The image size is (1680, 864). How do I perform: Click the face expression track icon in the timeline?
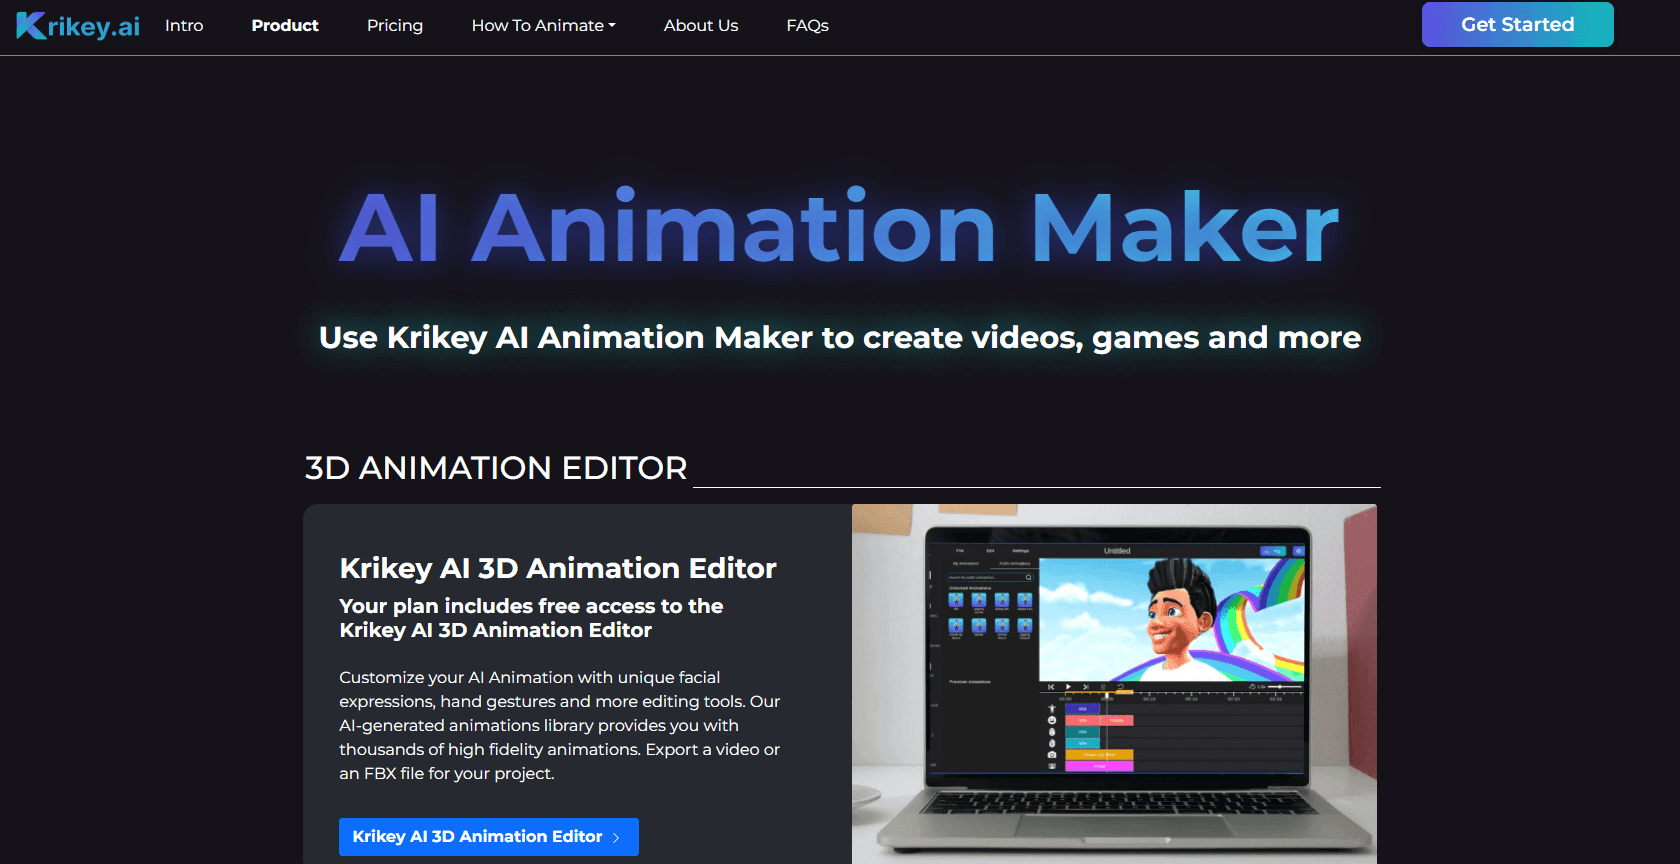[1052, 720]
